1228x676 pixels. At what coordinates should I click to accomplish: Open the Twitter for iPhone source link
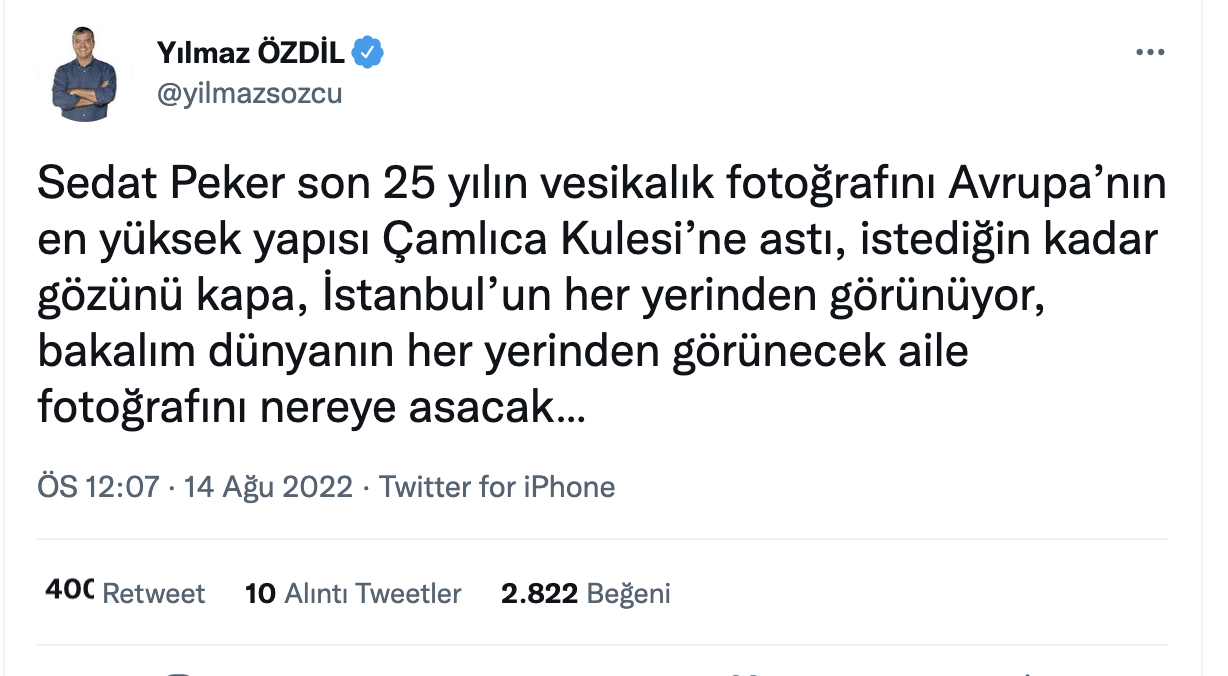click(497, 487)
